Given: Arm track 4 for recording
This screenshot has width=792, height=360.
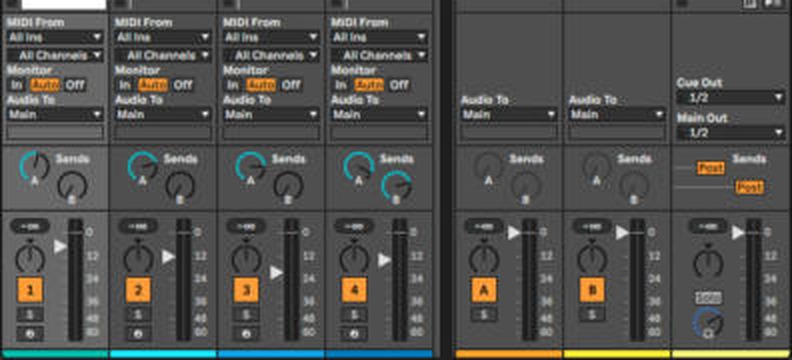Looking at the screenshot, I should 355,334.
